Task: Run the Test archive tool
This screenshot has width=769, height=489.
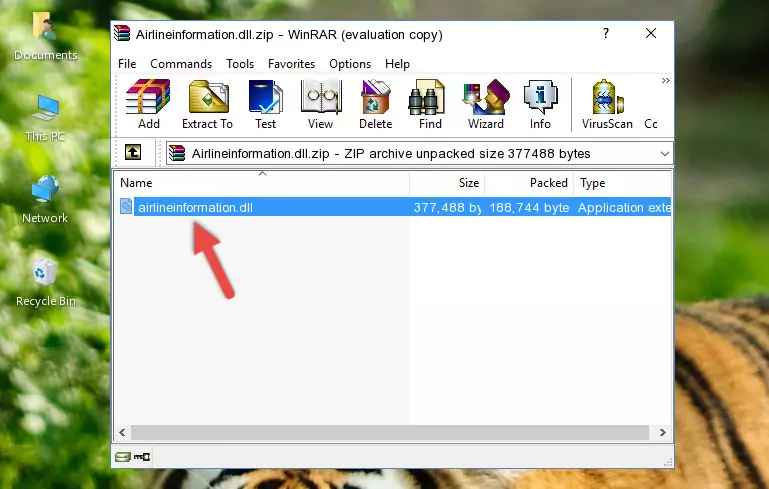Action: pos(265,104)
